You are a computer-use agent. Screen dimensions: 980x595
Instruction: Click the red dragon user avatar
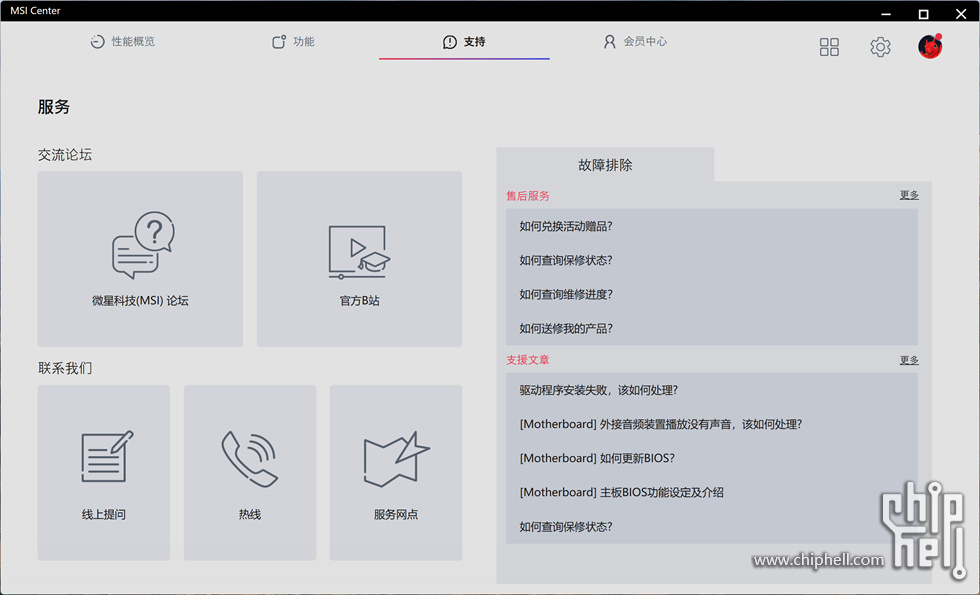click(x=930, y=46)
